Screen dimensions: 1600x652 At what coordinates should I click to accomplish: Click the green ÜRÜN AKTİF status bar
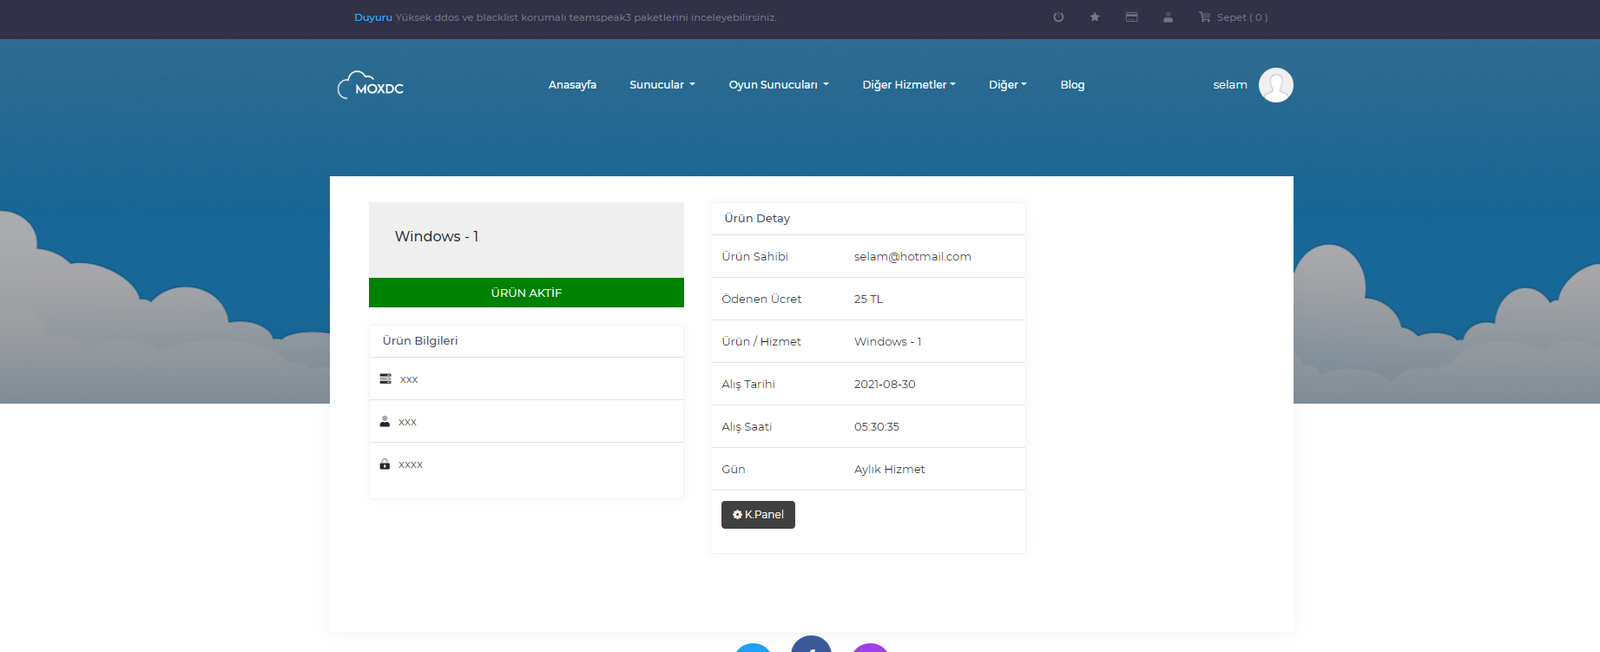[x=526, y=293]
